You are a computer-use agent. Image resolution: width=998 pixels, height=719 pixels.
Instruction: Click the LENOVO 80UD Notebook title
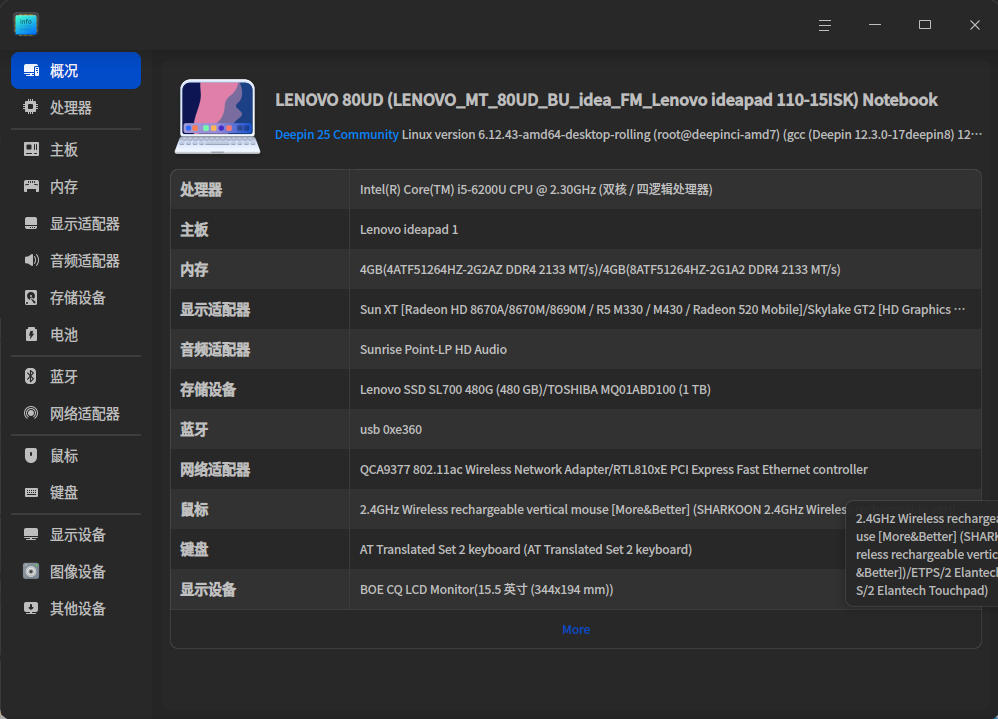[606, 100]
